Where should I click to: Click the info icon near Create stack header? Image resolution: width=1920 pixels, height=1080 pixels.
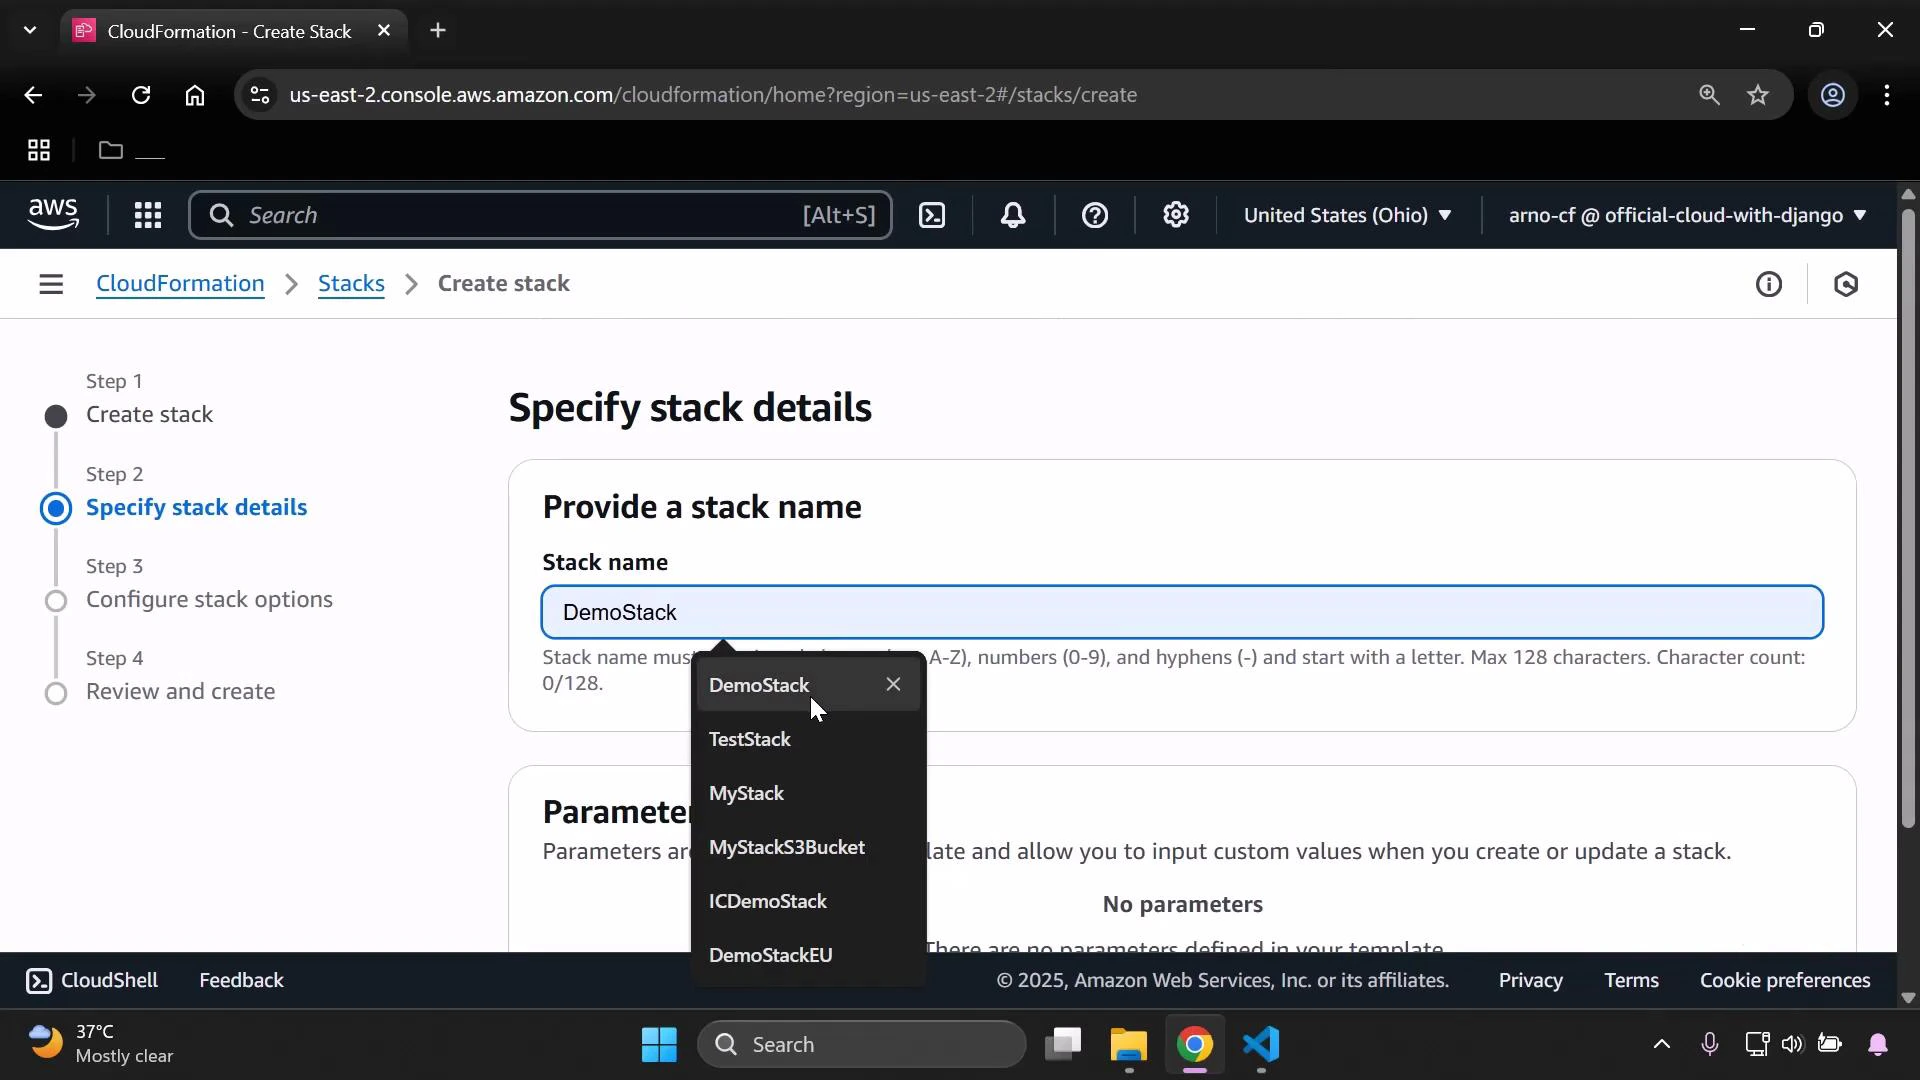1769,284
